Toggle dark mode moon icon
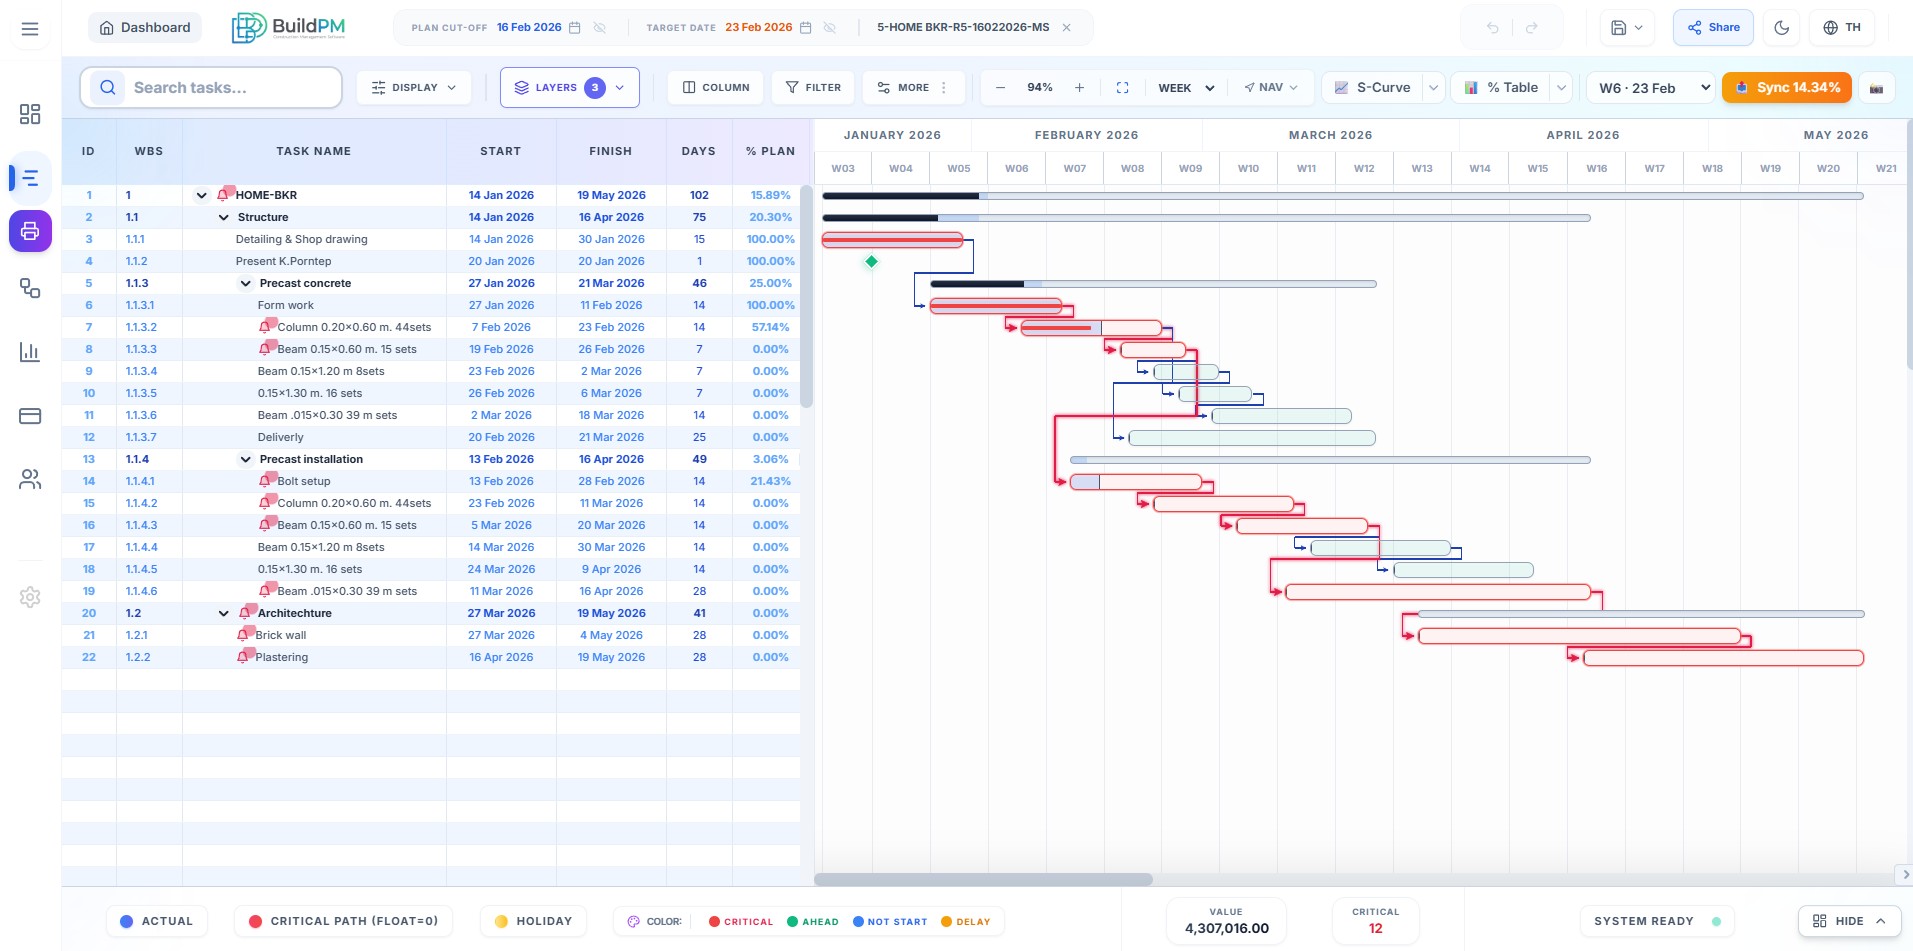Viewport: 1913px width, 951px height. pyautogui.click(x=1781, y=28)
